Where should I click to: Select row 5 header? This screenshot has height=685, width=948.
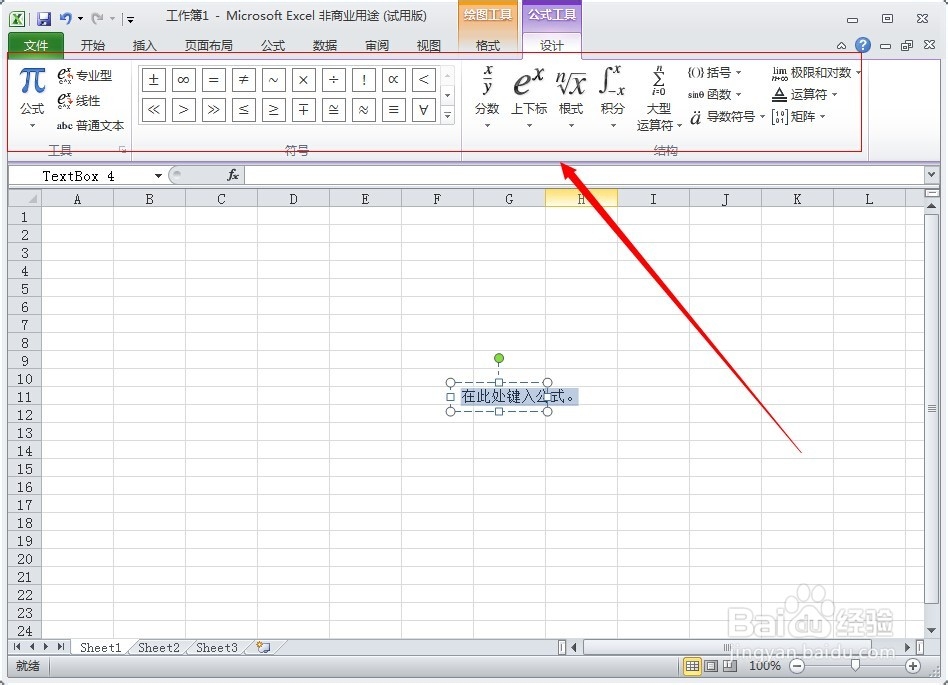pyautogui.click(x=24, y=288)
